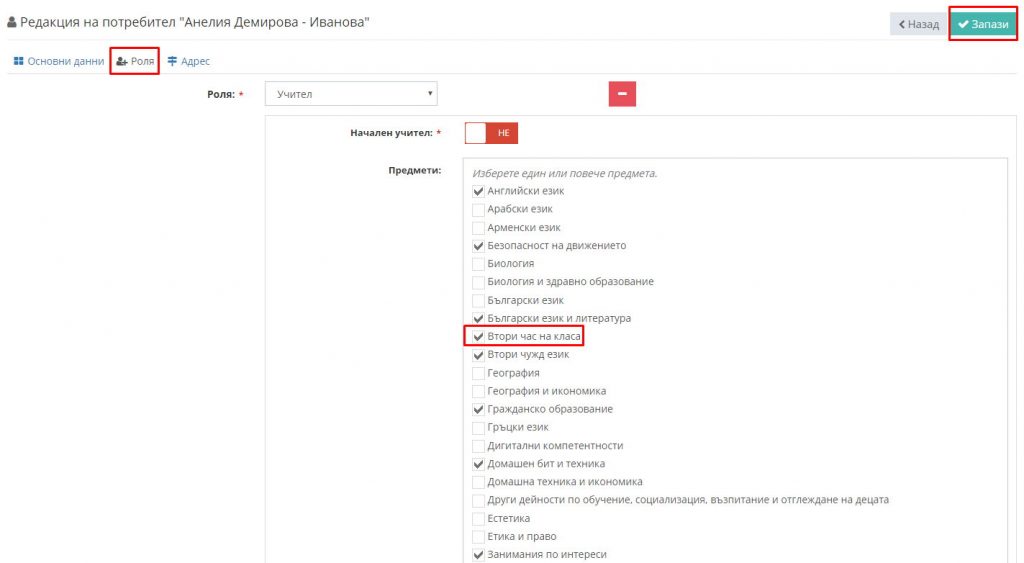Switch to the Роля tab
Image resolution: width=1024 pixels, height=563 pixels.
click(x=135, y=61)
